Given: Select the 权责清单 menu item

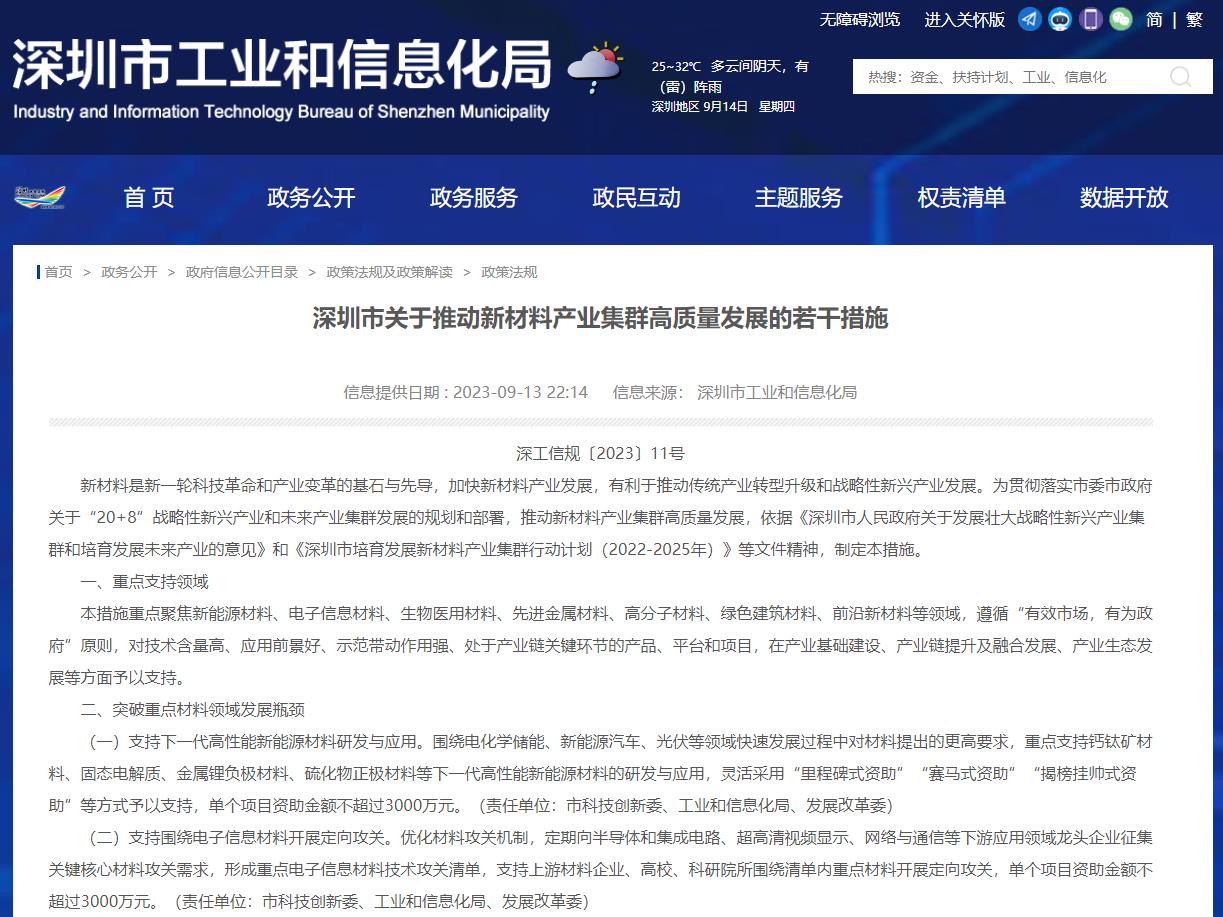Looking at the screenshot, I should point(962,198).
